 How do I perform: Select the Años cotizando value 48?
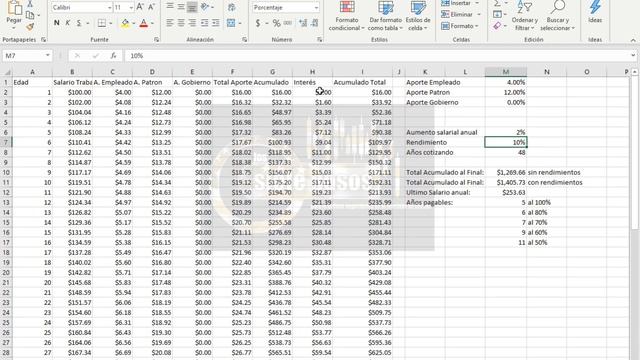point(506,152)
